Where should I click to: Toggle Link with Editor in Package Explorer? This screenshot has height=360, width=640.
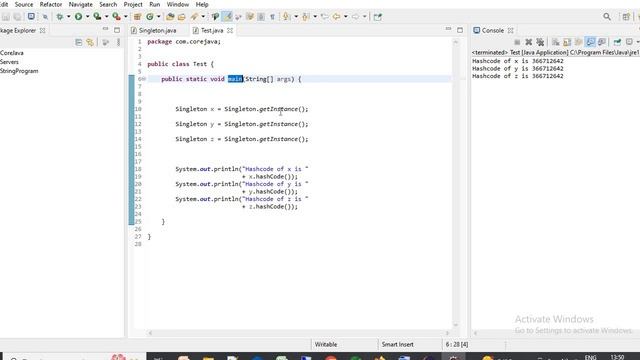click(90, 42)
